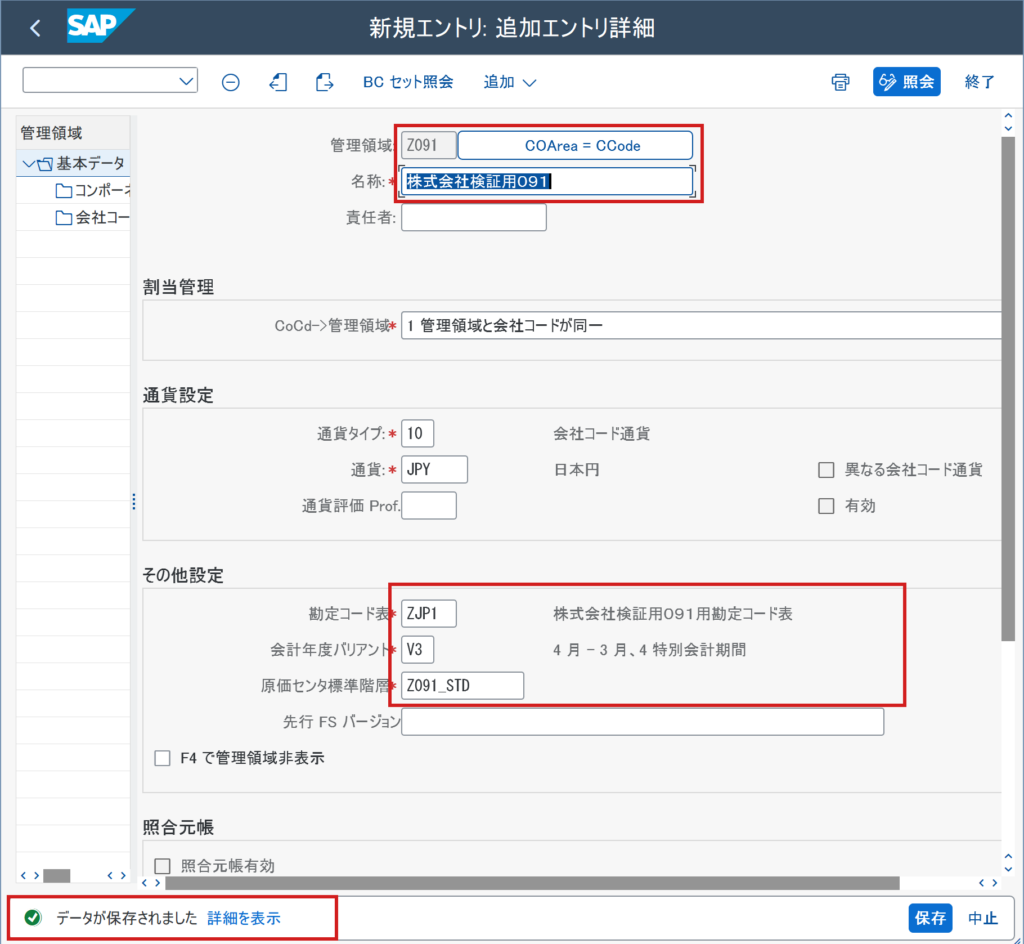Expand the 追加 menu
This screenshot has width=1024, height=944.
(509, 82)
